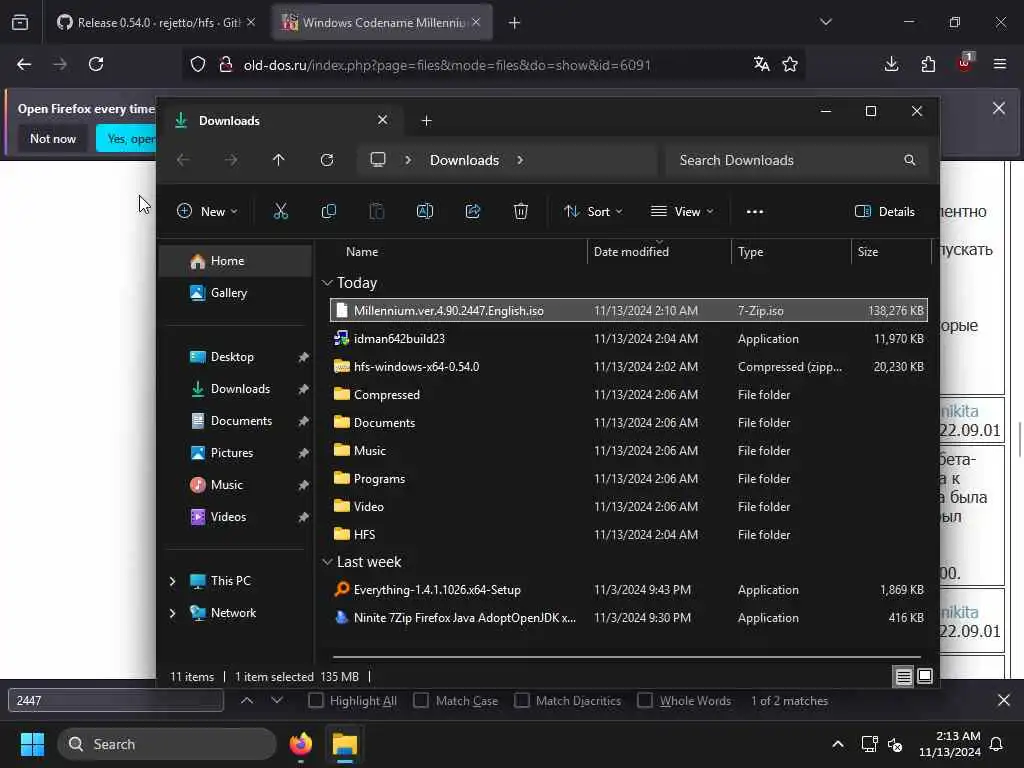Click the Not now button
This screenshot has width=1024, height=768.
[x=53, y=138]
